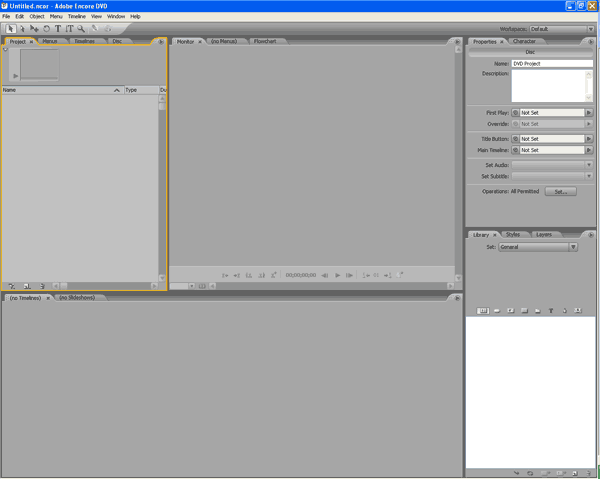Toggle Library layer sets filter icon
600x479 pixels.
click(538, 311)
